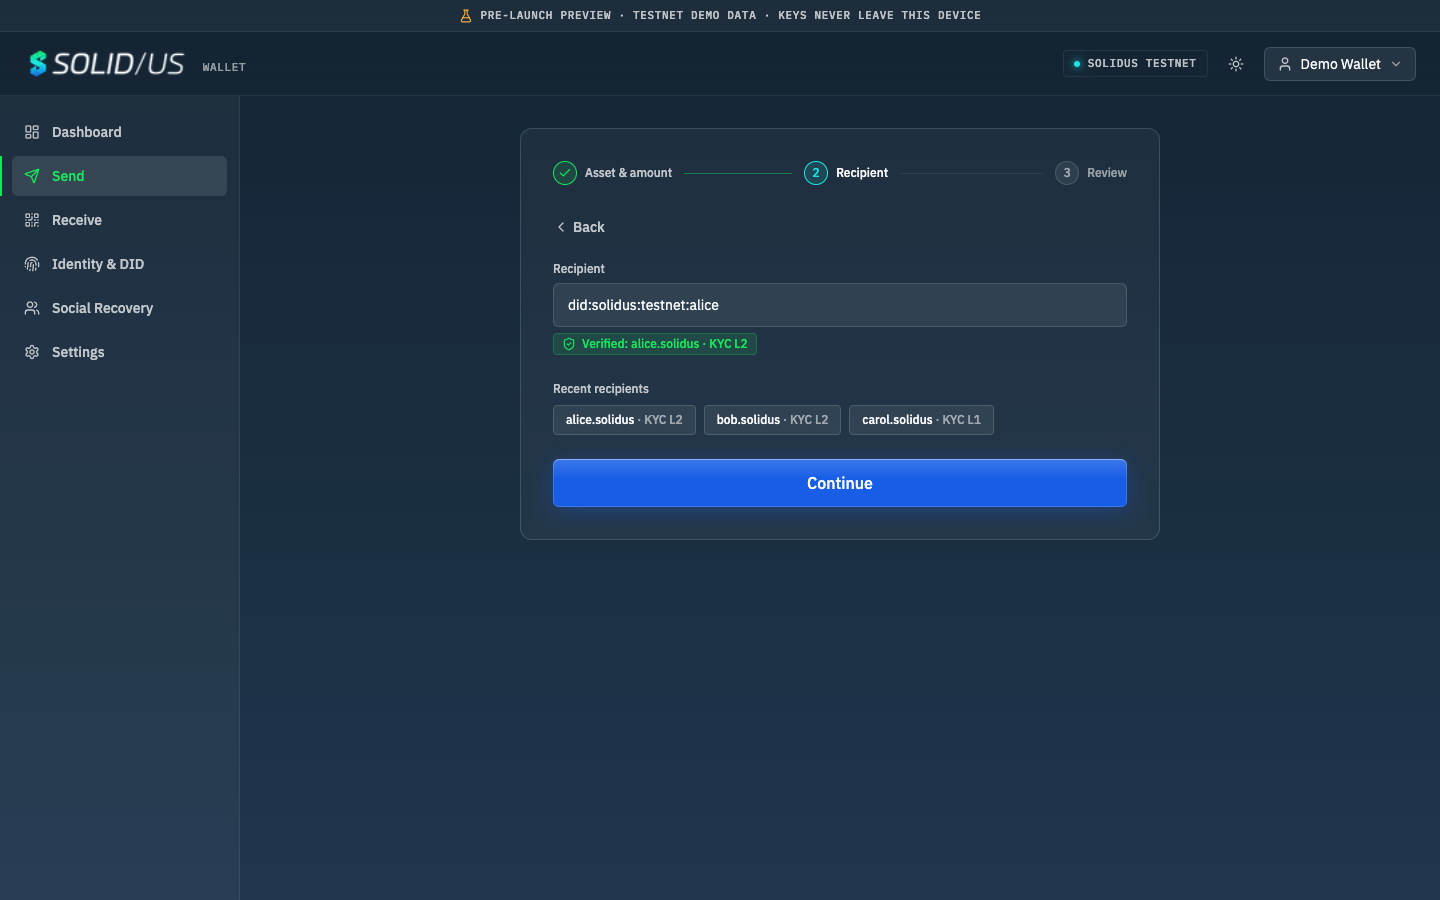Click the Verified: alice.solidus KYC L2 badge
This screenshot has width=1440, height=900.
click(x=655, y=344)
